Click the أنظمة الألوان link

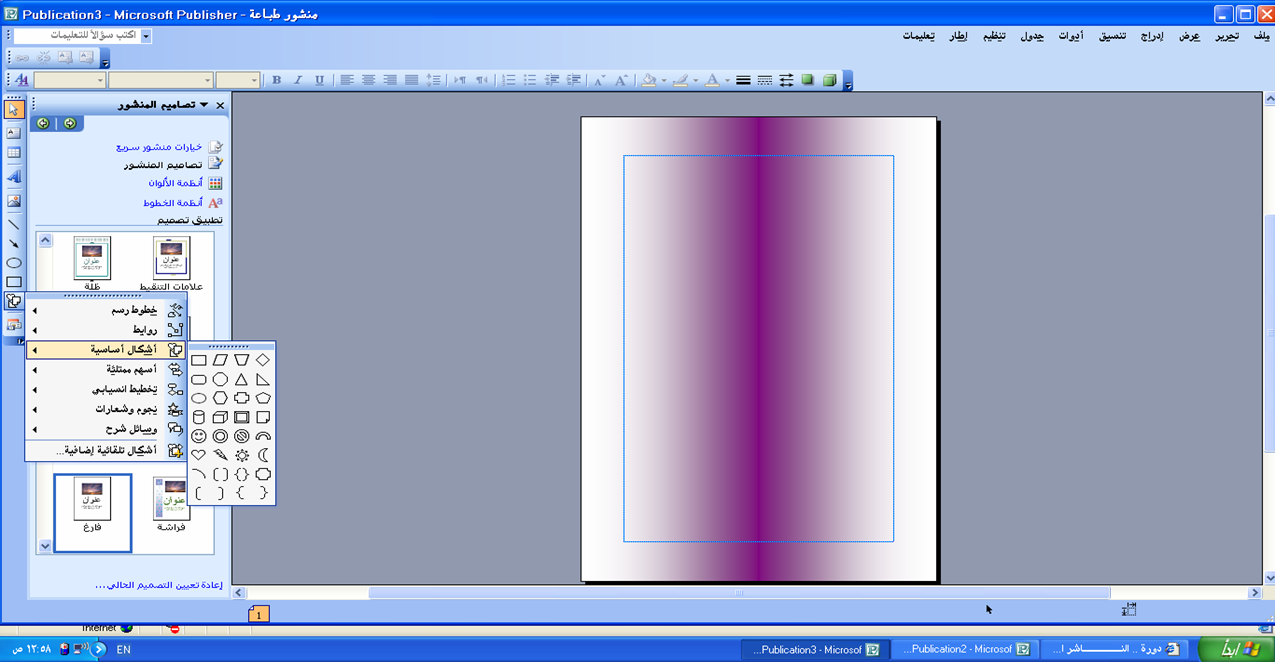(x=176, y=183)
